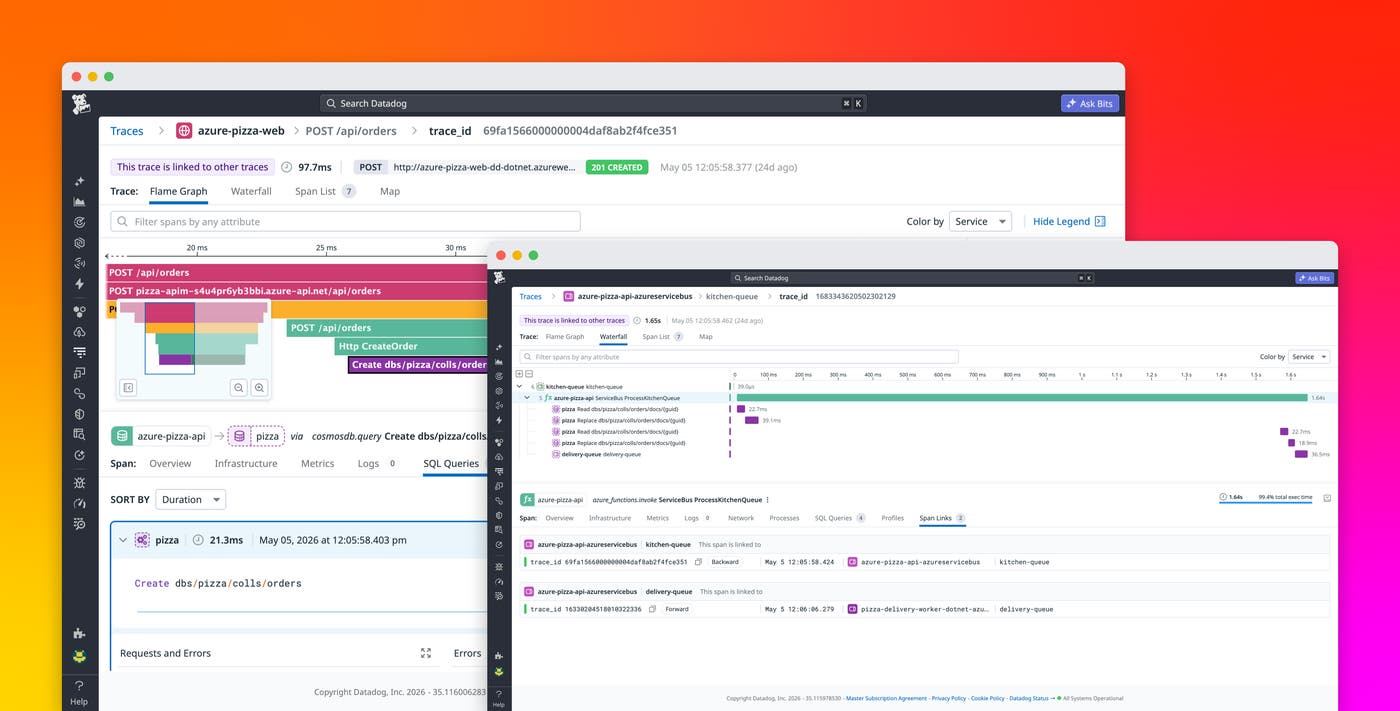Collapse the azure-pizza-api ServiceBus ProcessKitchenQueue row

(527, 397)
